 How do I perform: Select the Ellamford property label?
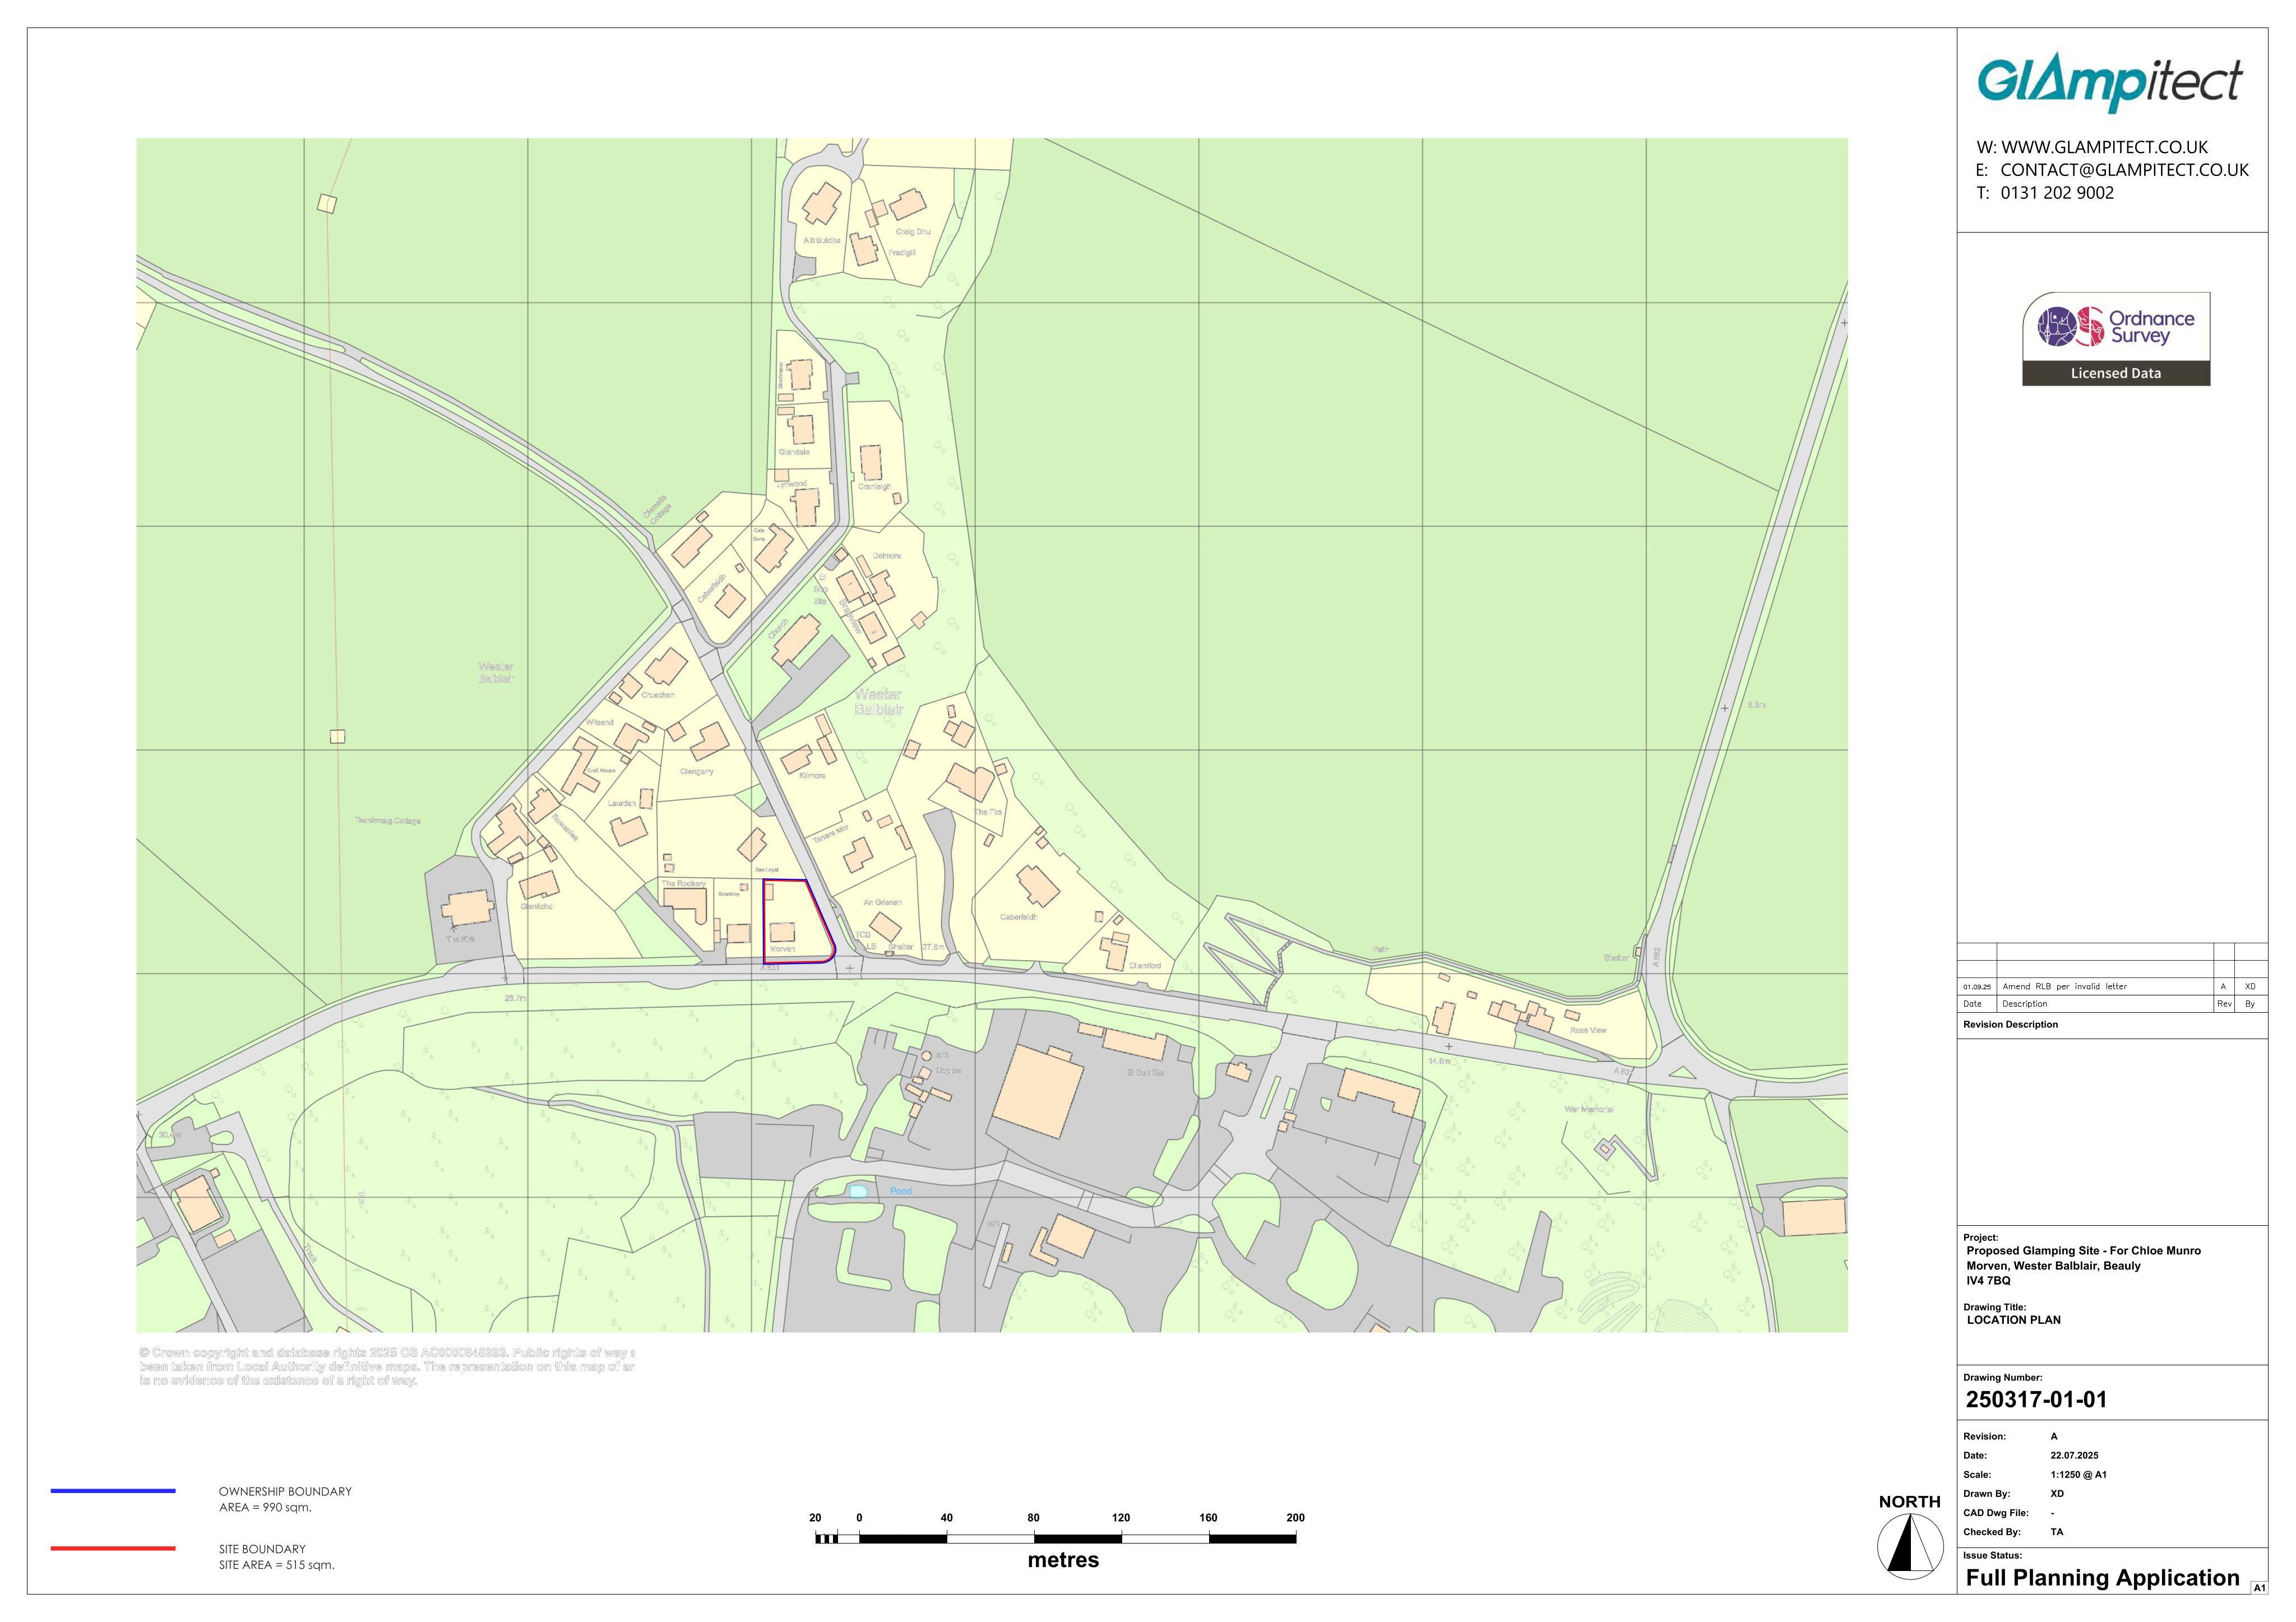(1145, 965)
